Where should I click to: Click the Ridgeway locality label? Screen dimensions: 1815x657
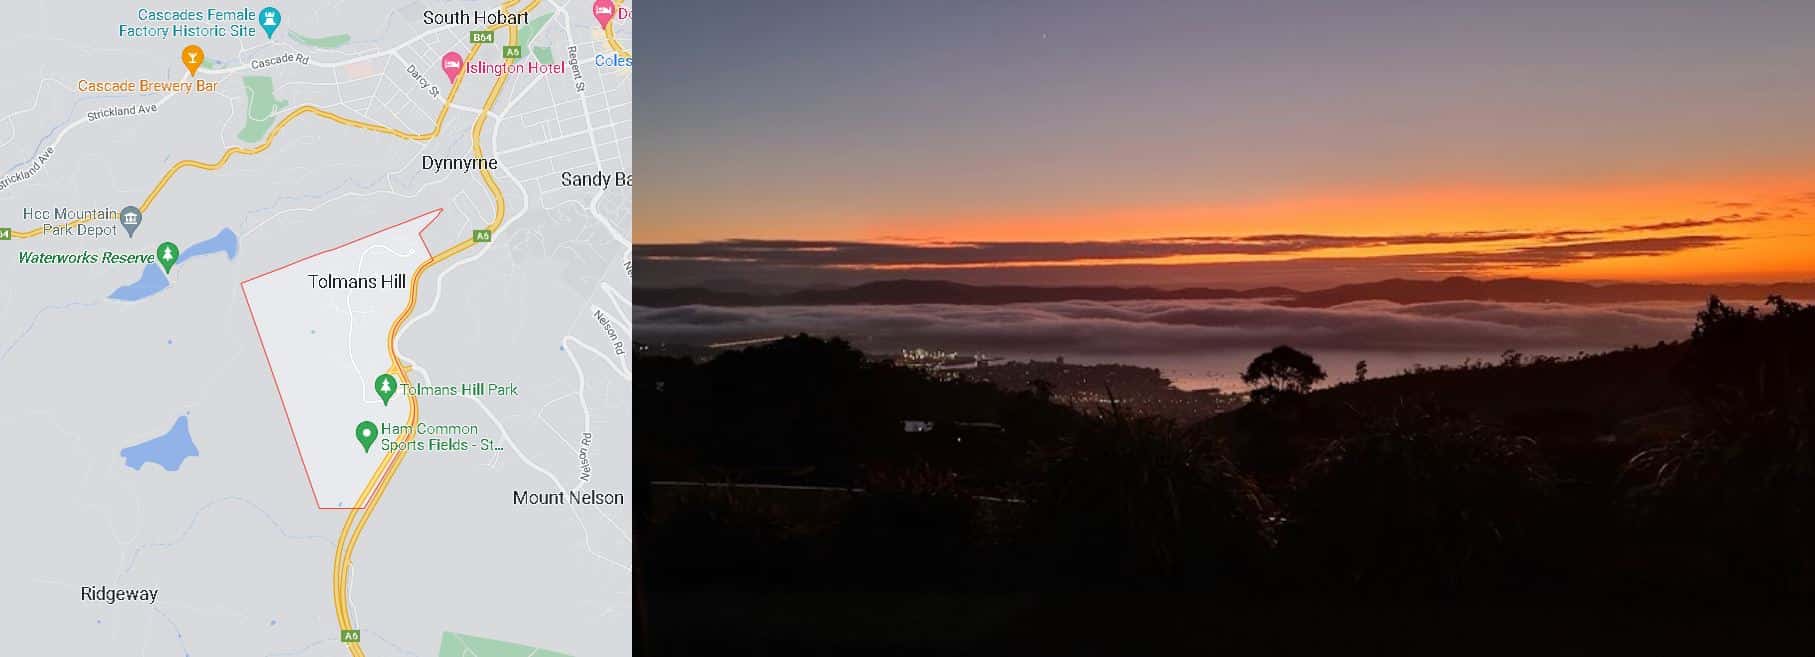tap(119, 594)
